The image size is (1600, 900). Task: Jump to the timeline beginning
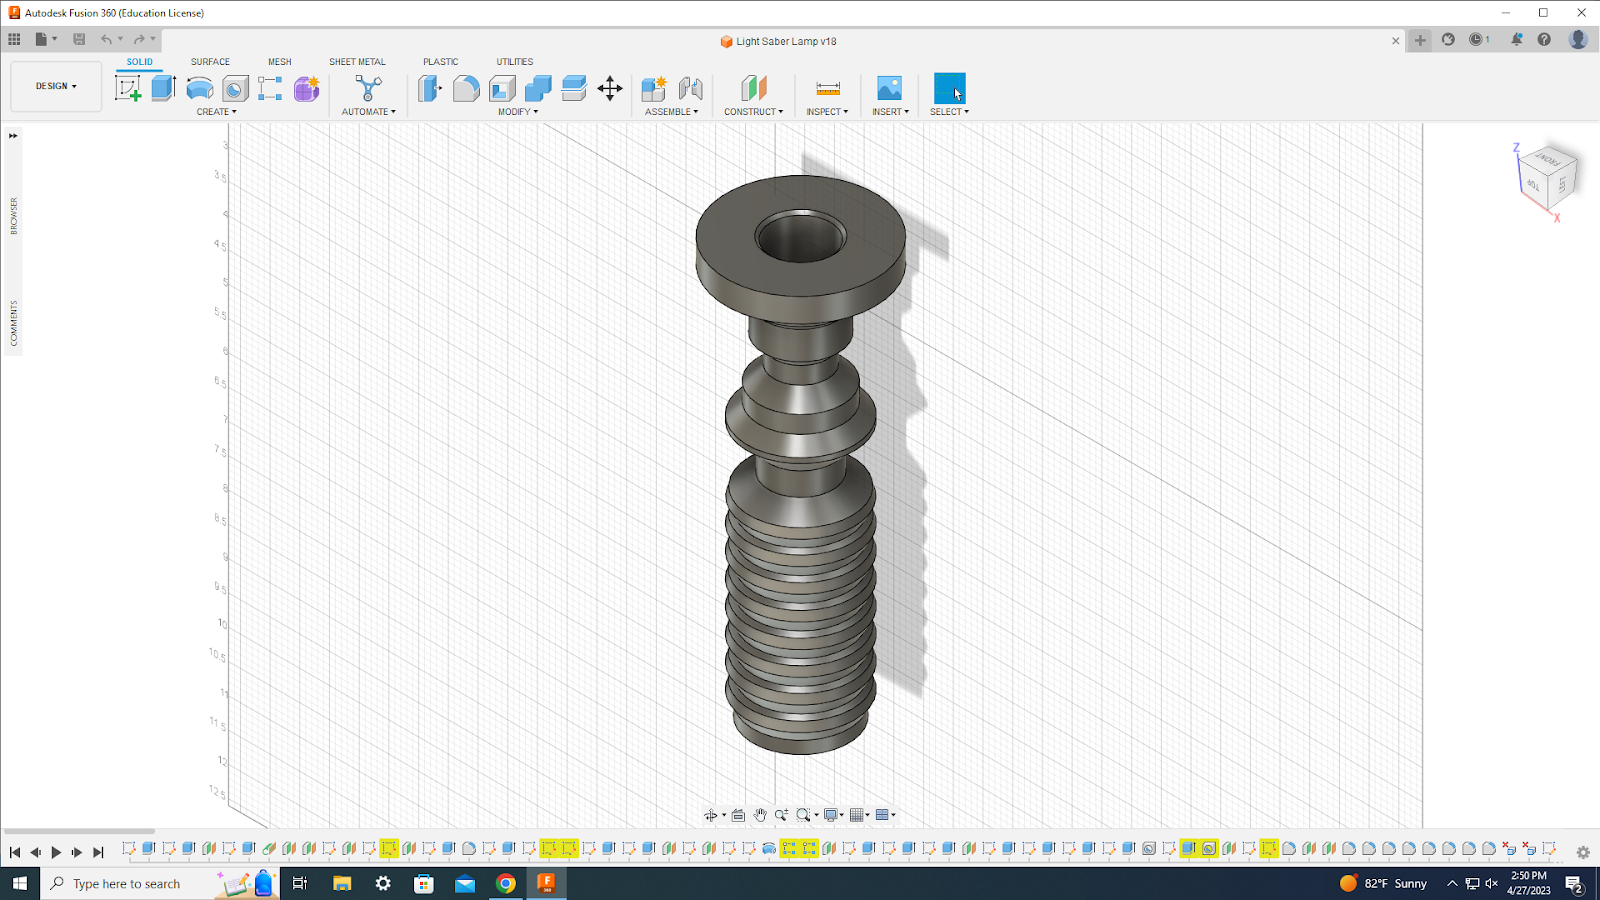point(14,852)
